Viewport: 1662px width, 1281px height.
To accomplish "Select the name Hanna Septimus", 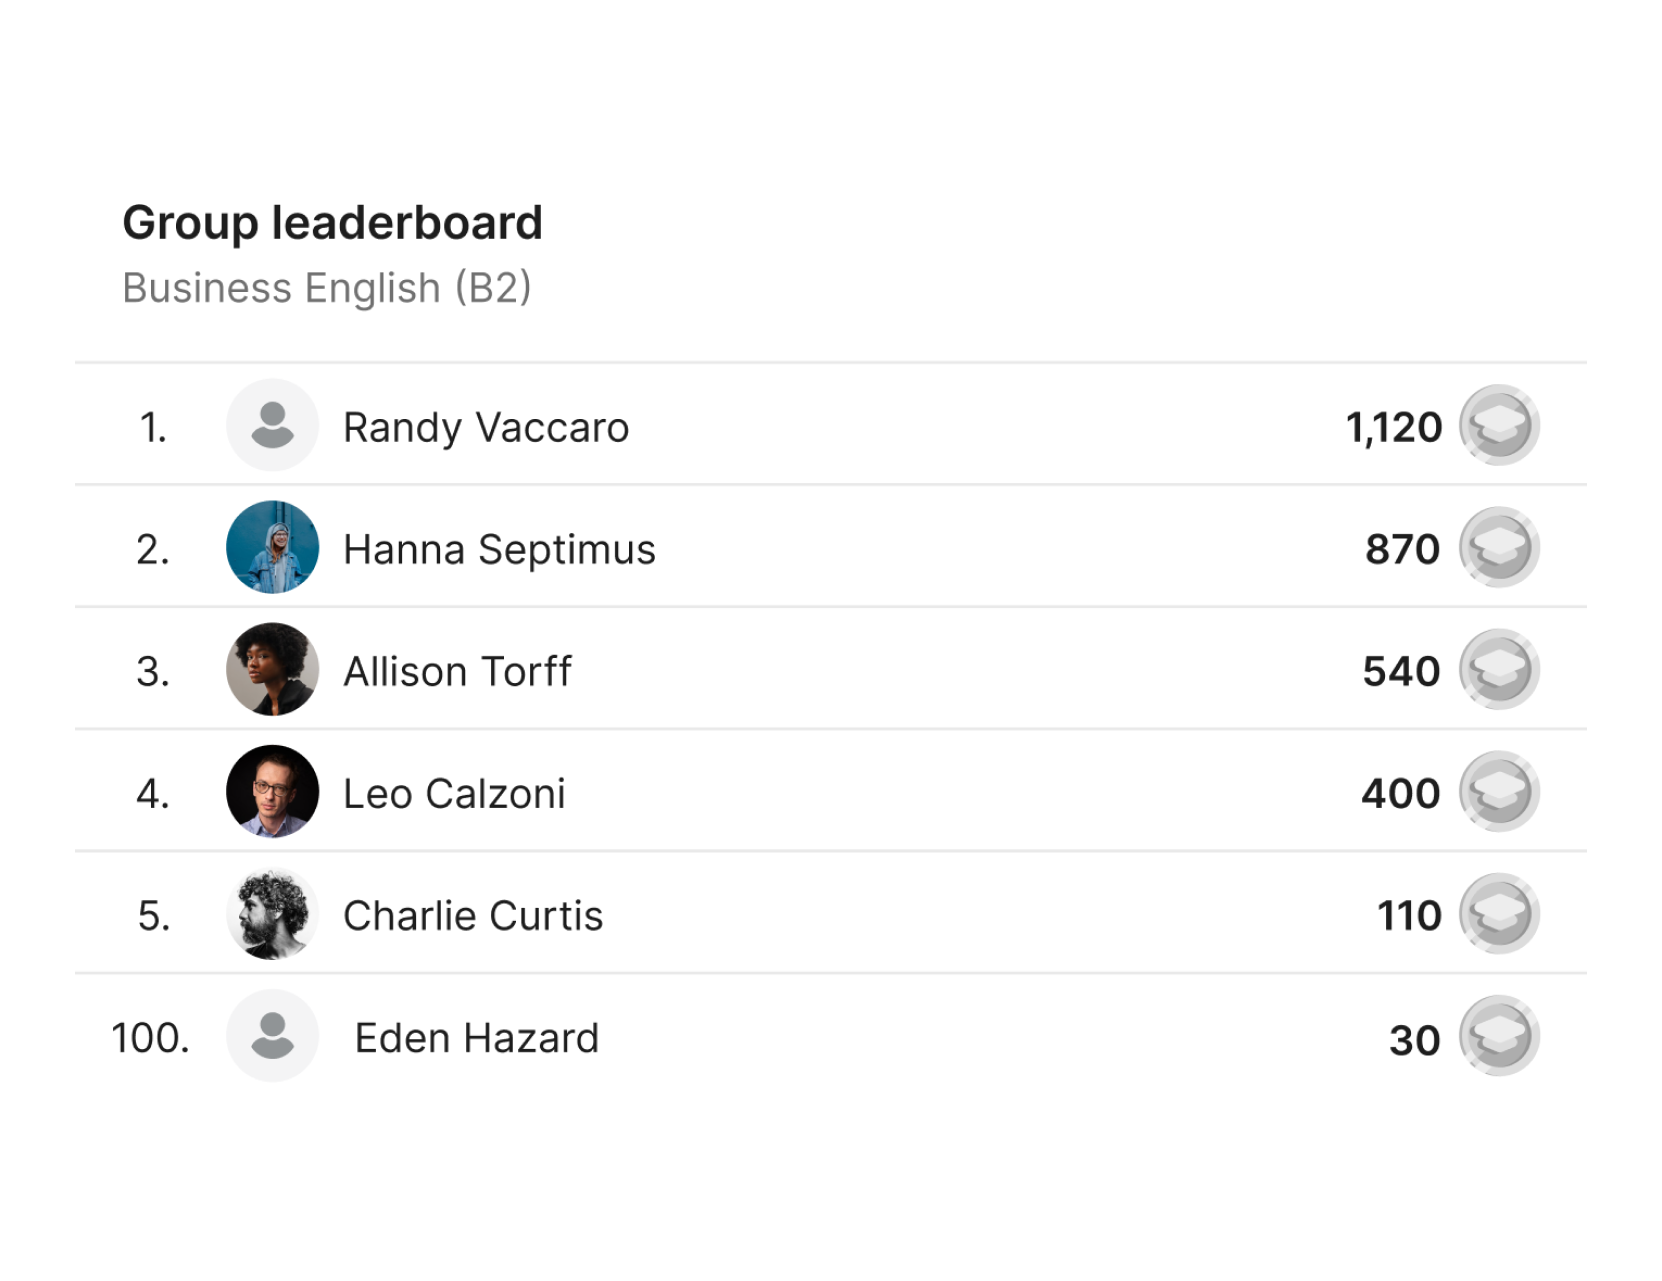I will pyautogui.click(x=499, y=549).
